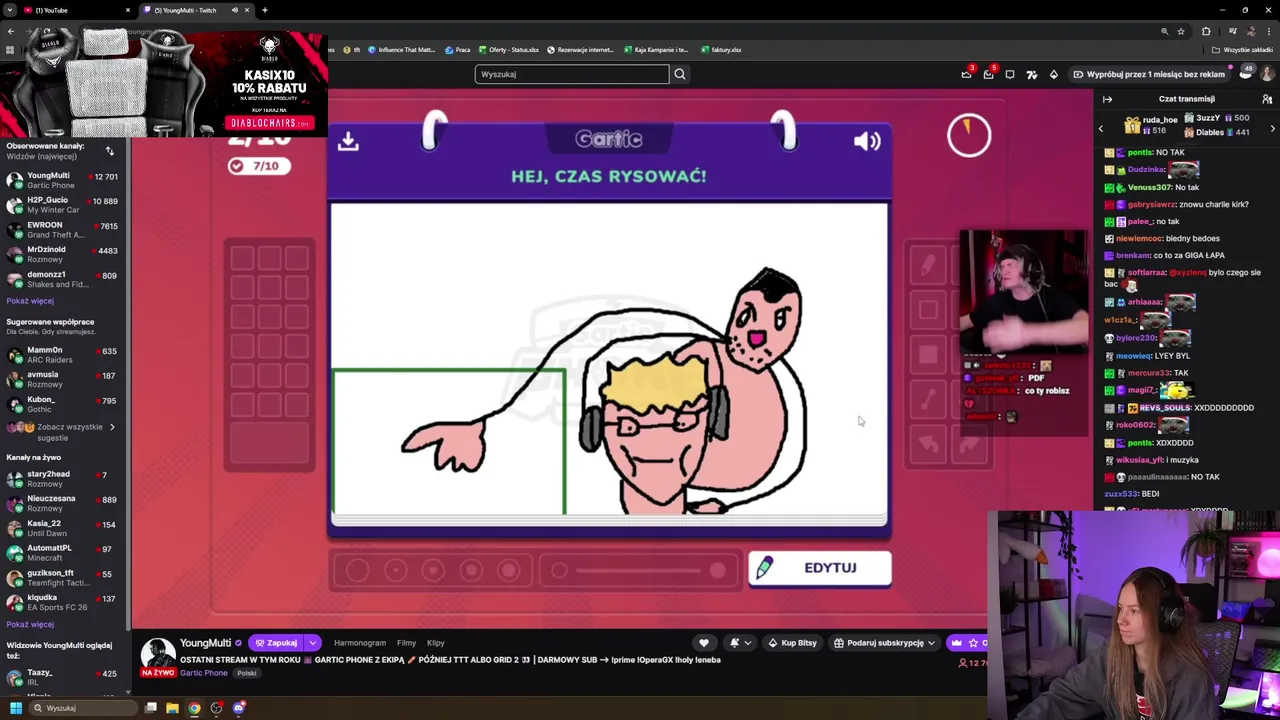Bookmark this page star icon
The width and height of the screenshot is (1280, 720).
point(1181,31)
